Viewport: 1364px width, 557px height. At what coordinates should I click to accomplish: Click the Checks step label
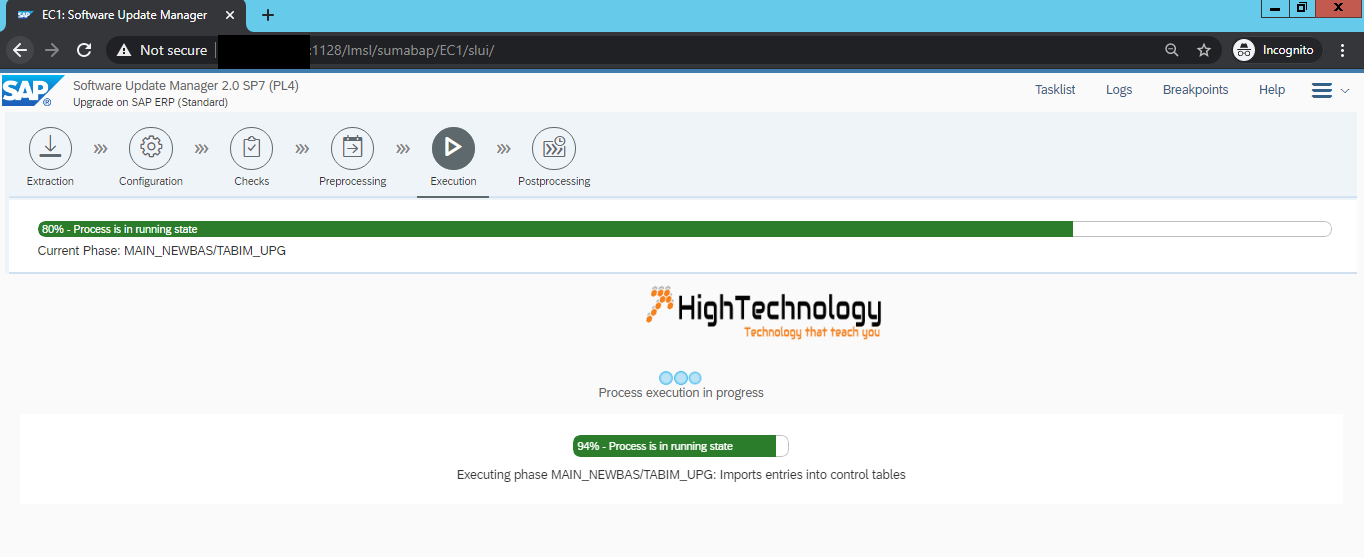(252, 181)
